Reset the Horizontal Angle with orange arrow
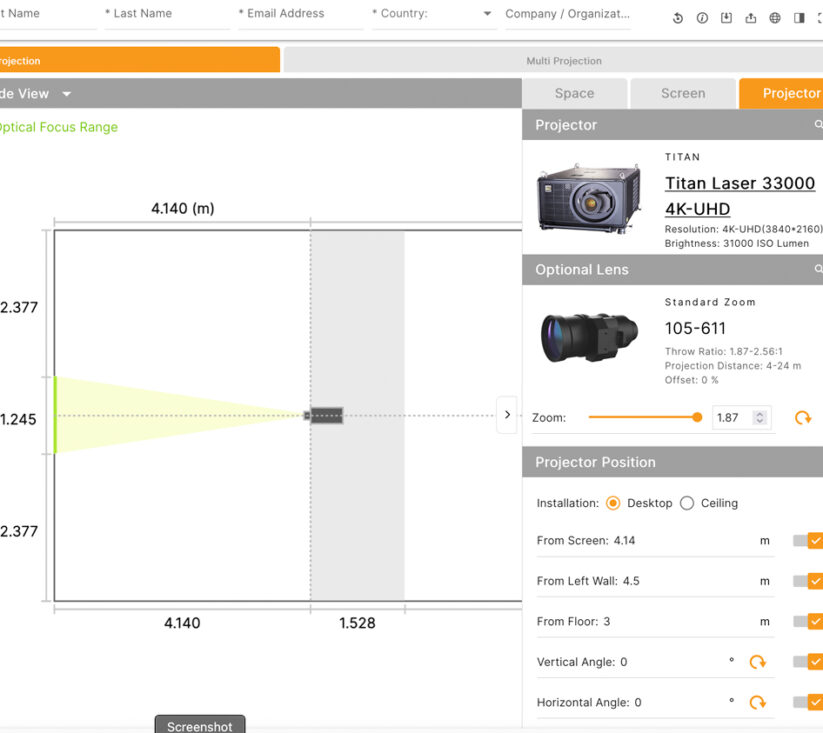This screenshot has height=733, width=823. pos(757,703)
